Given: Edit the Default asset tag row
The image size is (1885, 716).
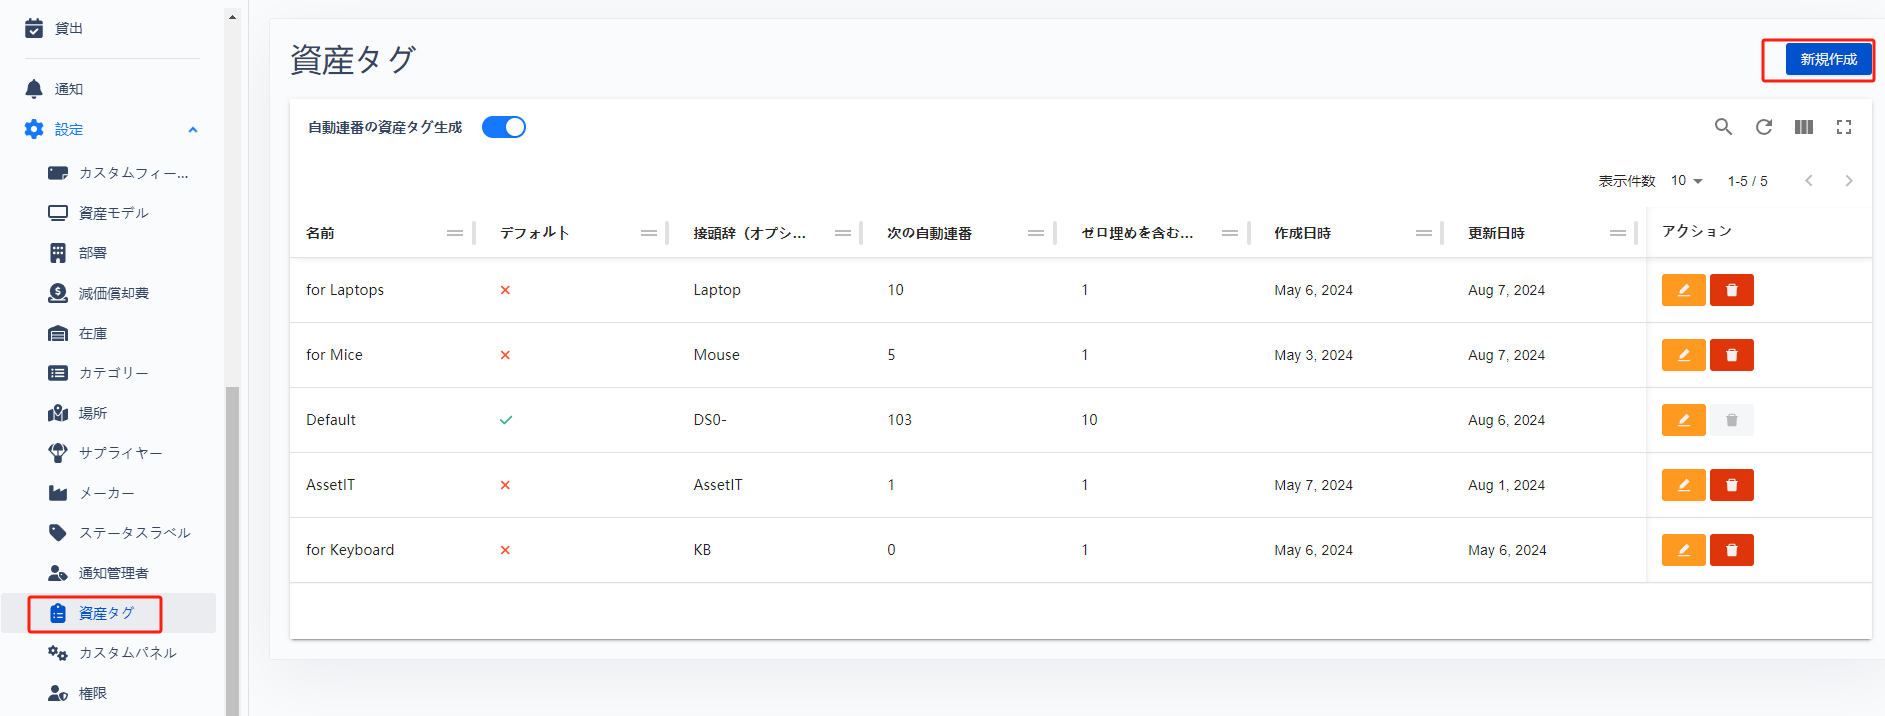Looking at the screenshot, I should pyautogui.click(x=1683, y=420).
